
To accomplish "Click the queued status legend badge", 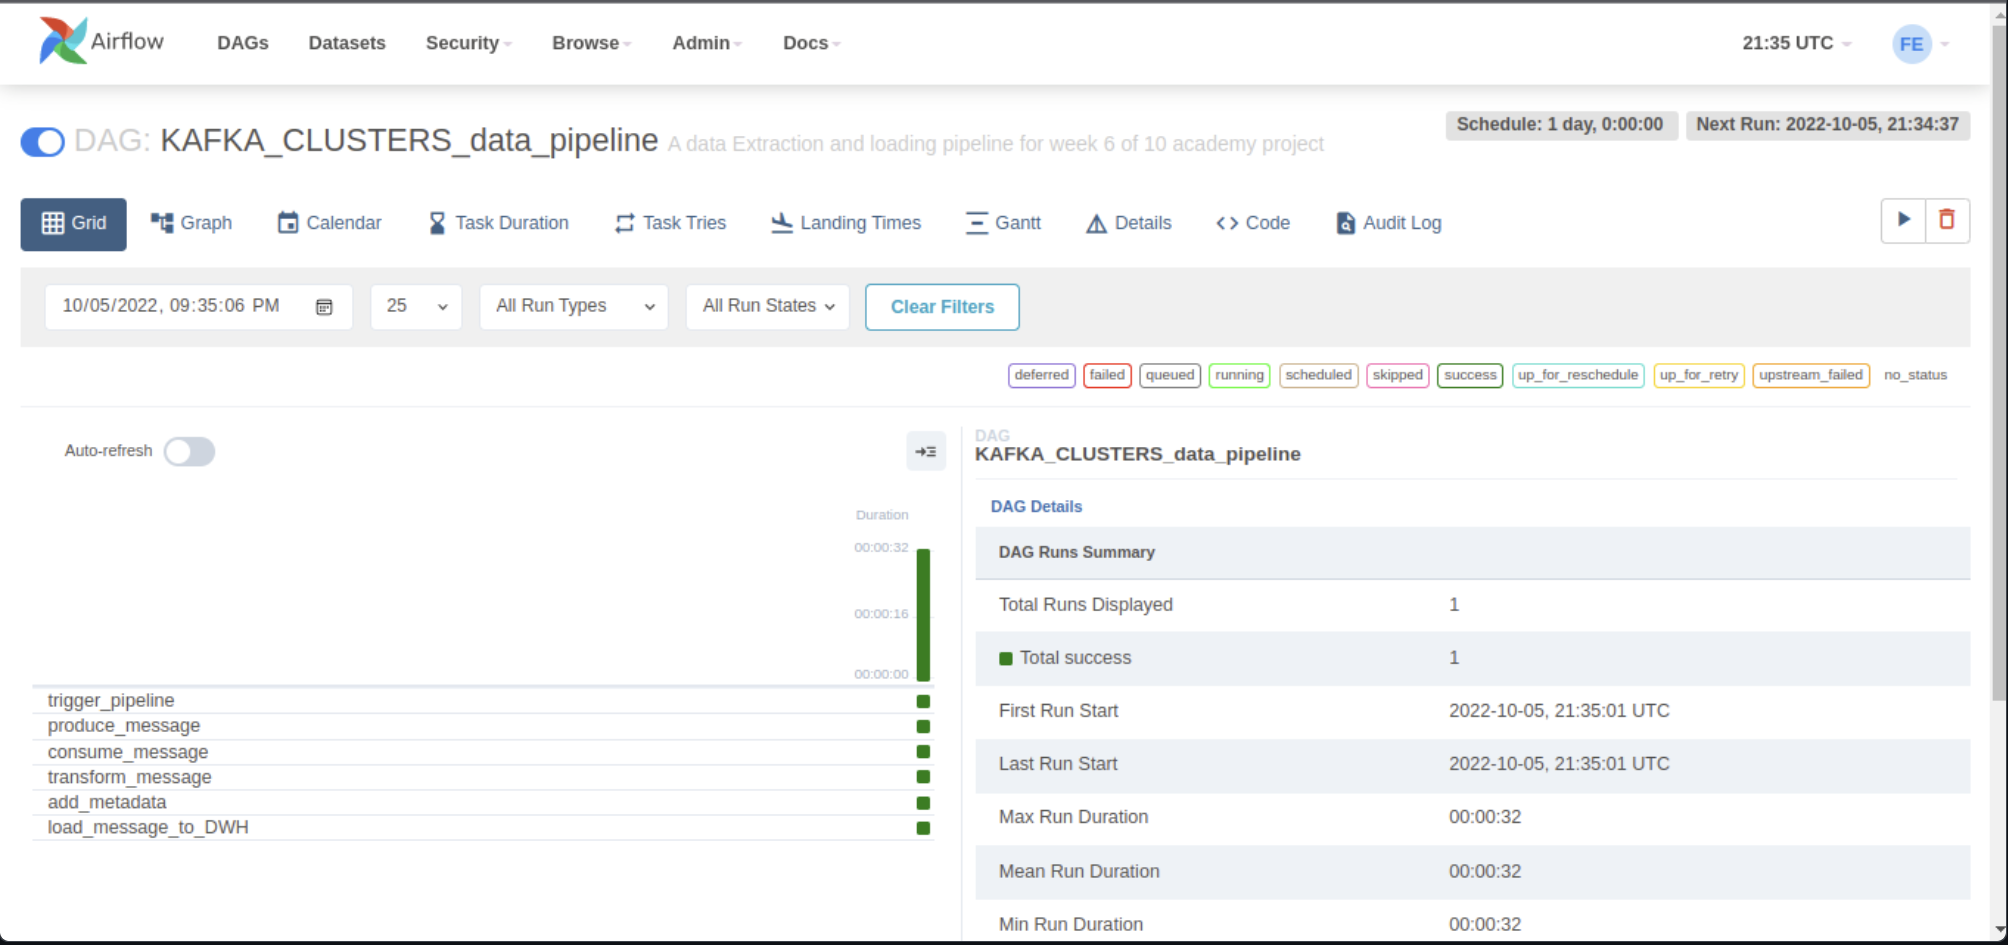I will tap(1170, 375).
